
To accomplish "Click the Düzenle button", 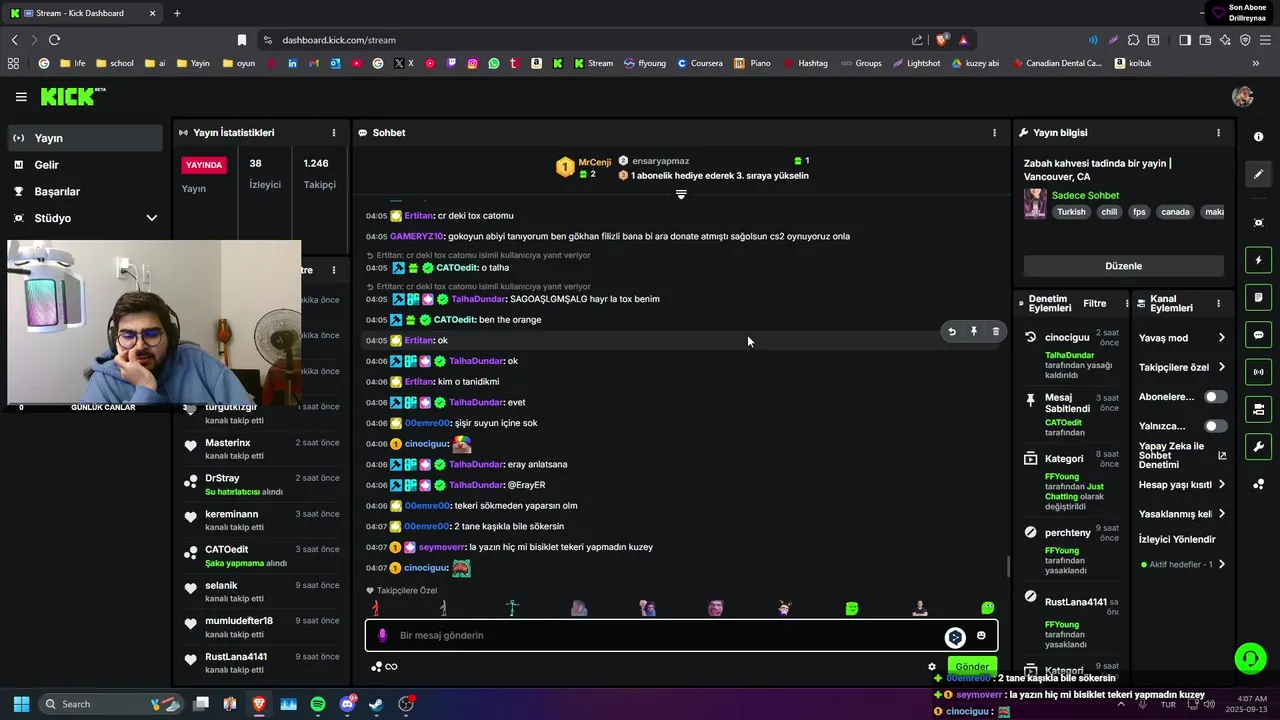I will (1123, 266).
